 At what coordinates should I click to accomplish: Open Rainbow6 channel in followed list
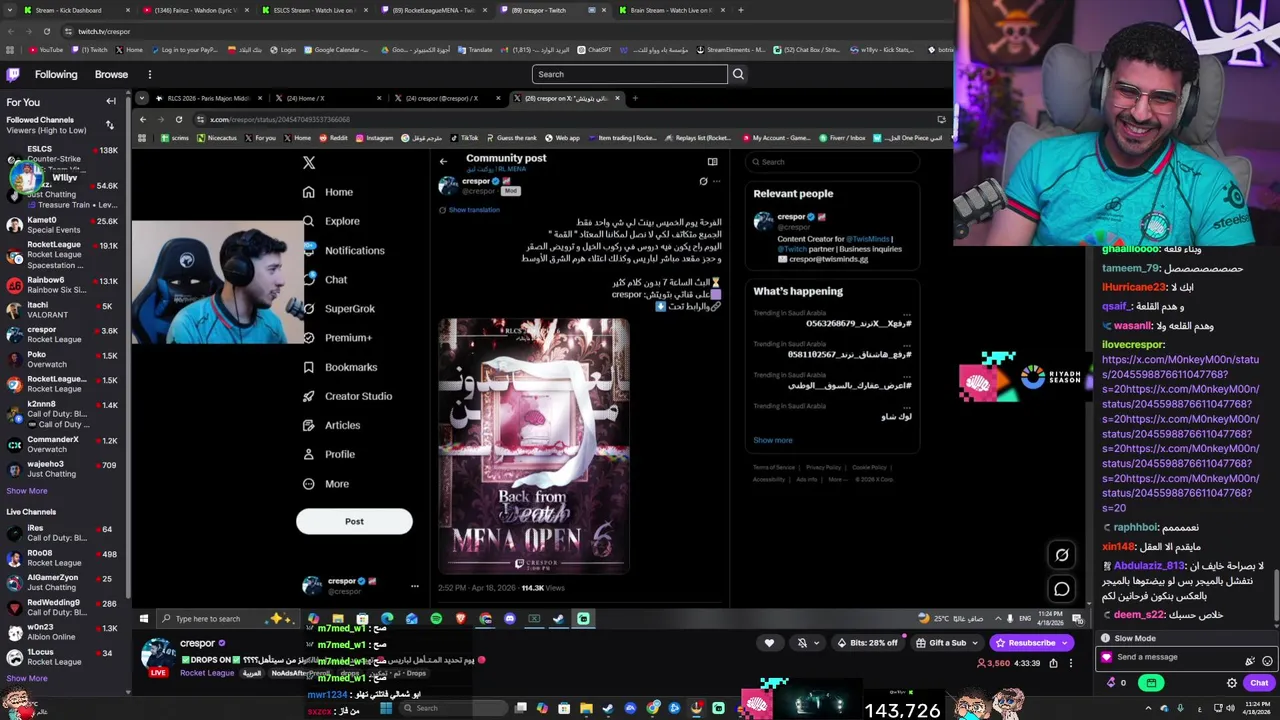(65, 285)
